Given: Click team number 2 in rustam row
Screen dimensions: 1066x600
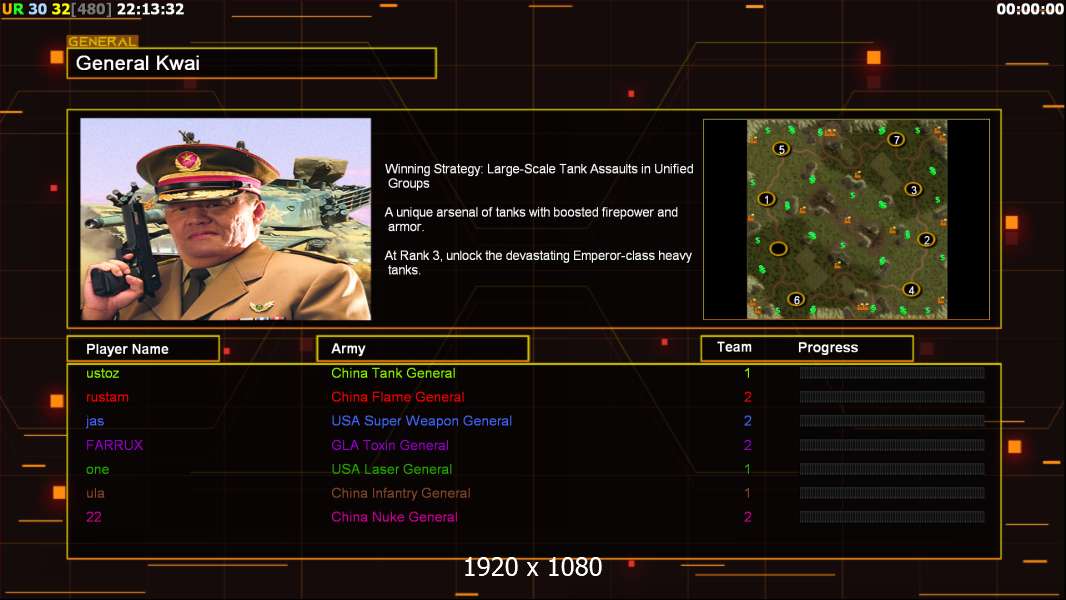Looking at the screenshot, I should point(747,397).
